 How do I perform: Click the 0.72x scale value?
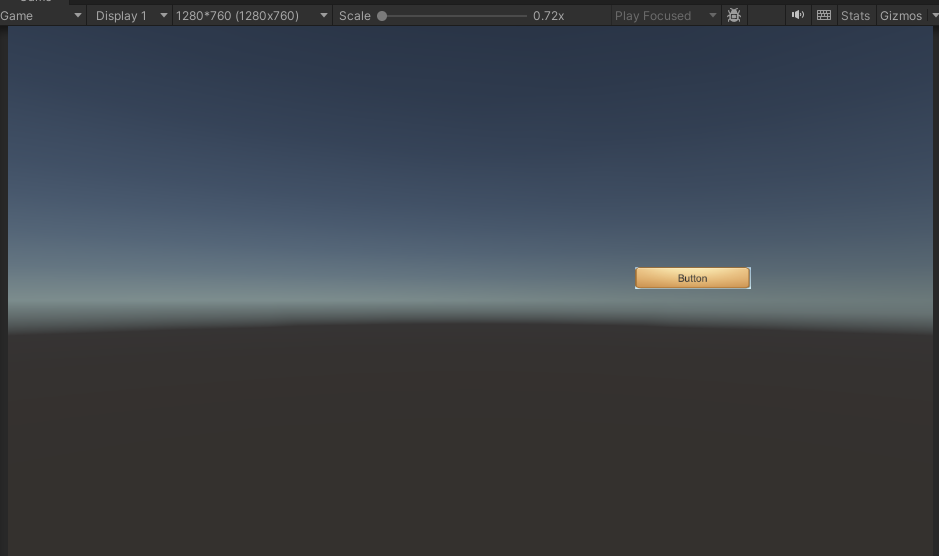548,15
